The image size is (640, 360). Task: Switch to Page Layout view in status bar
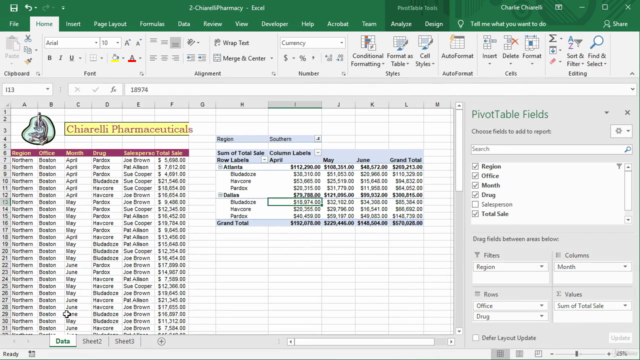click(519, 353)
